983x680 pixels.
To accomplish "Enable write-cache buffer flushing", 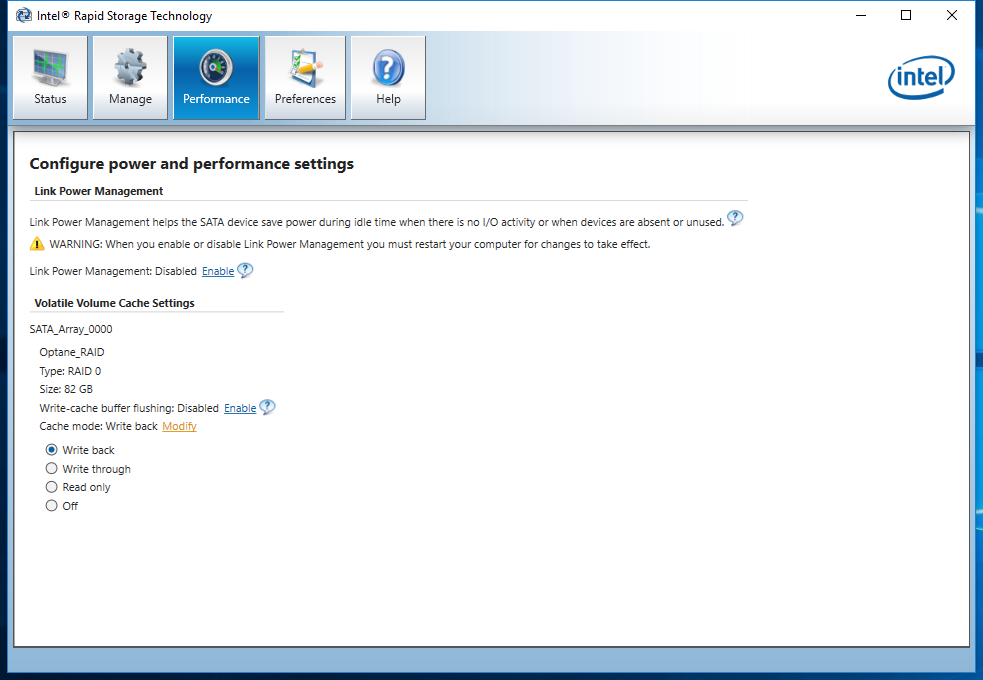I will (x=240, y=408).
